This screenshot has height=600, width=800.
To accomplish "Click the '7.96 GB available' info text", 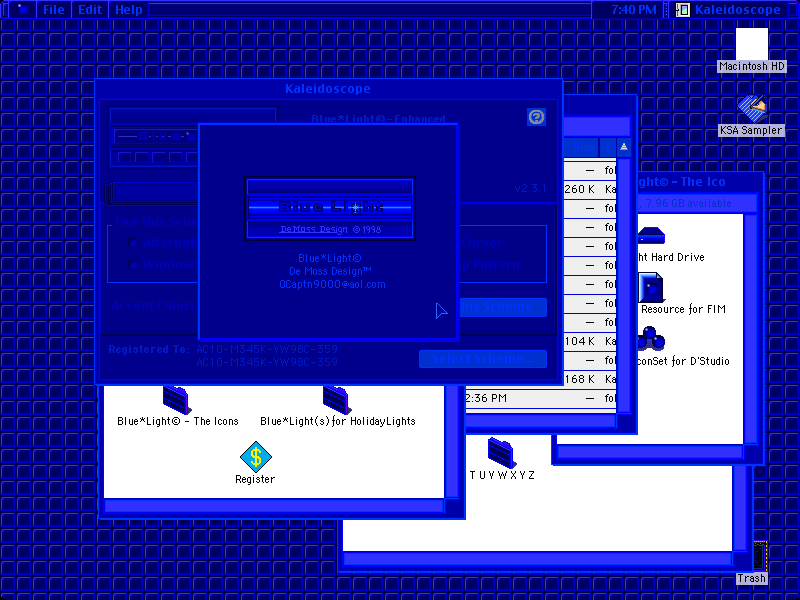I will [688, 204].
